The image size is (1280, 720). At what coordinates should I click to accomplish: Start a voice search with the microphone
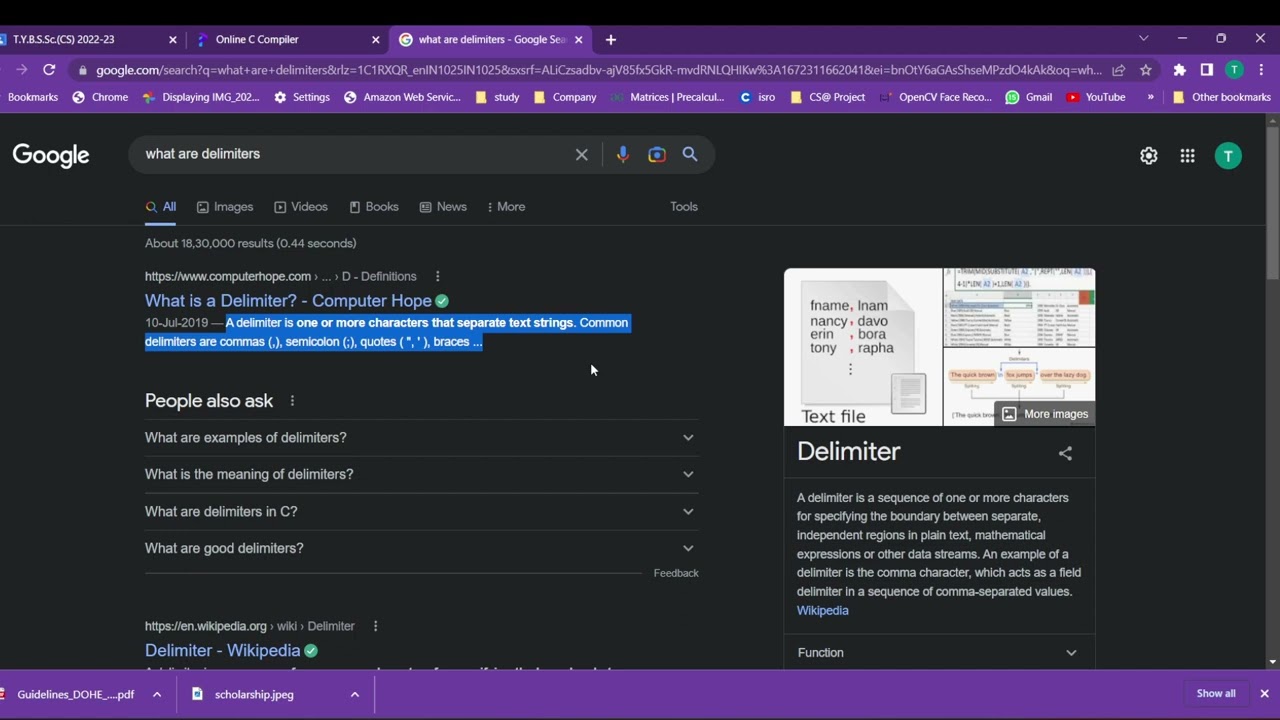(622, 154)
